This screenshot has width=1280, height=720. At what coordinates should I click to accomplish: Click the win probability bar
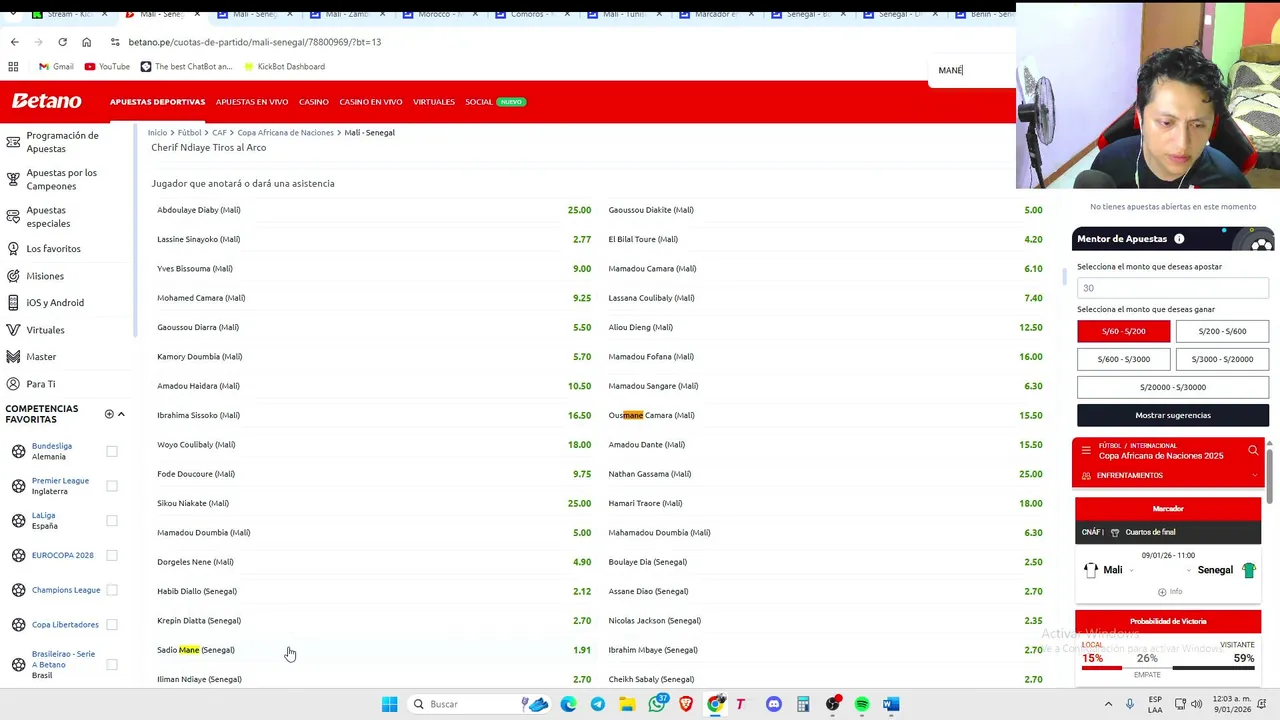(1168, 667)
